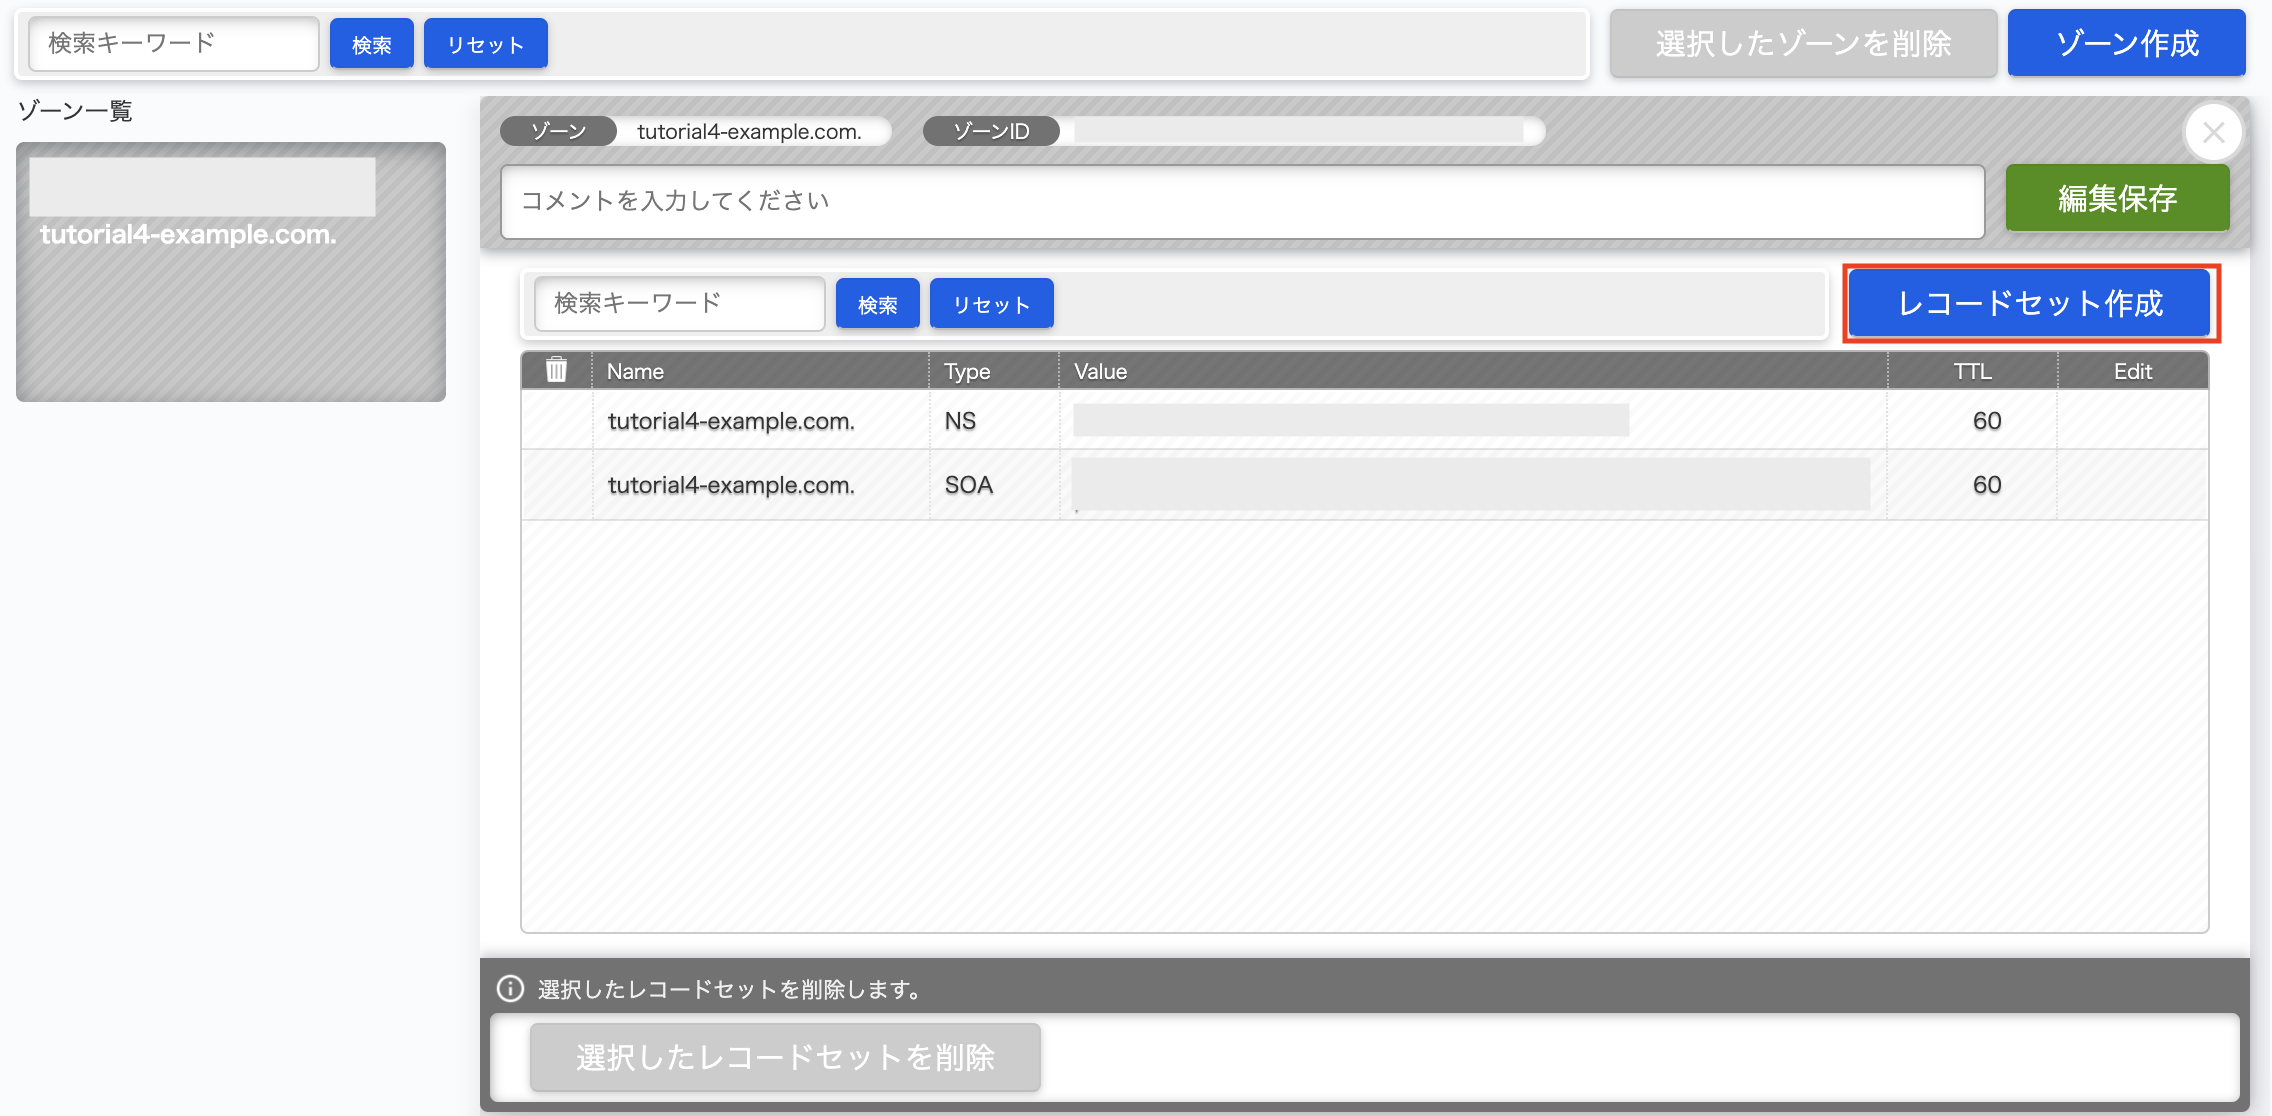Click 選択したレコードセットを削除 button
Screen dimensions: 2272x1116
click(x=785, y=1057)
